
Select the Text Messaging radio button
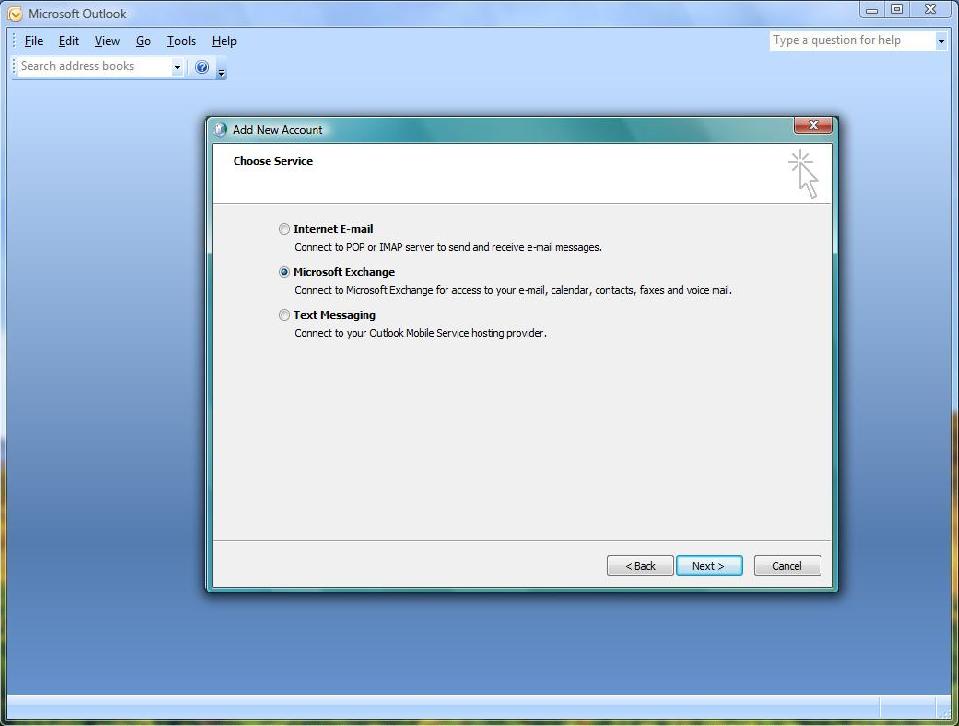coord(284,315)
